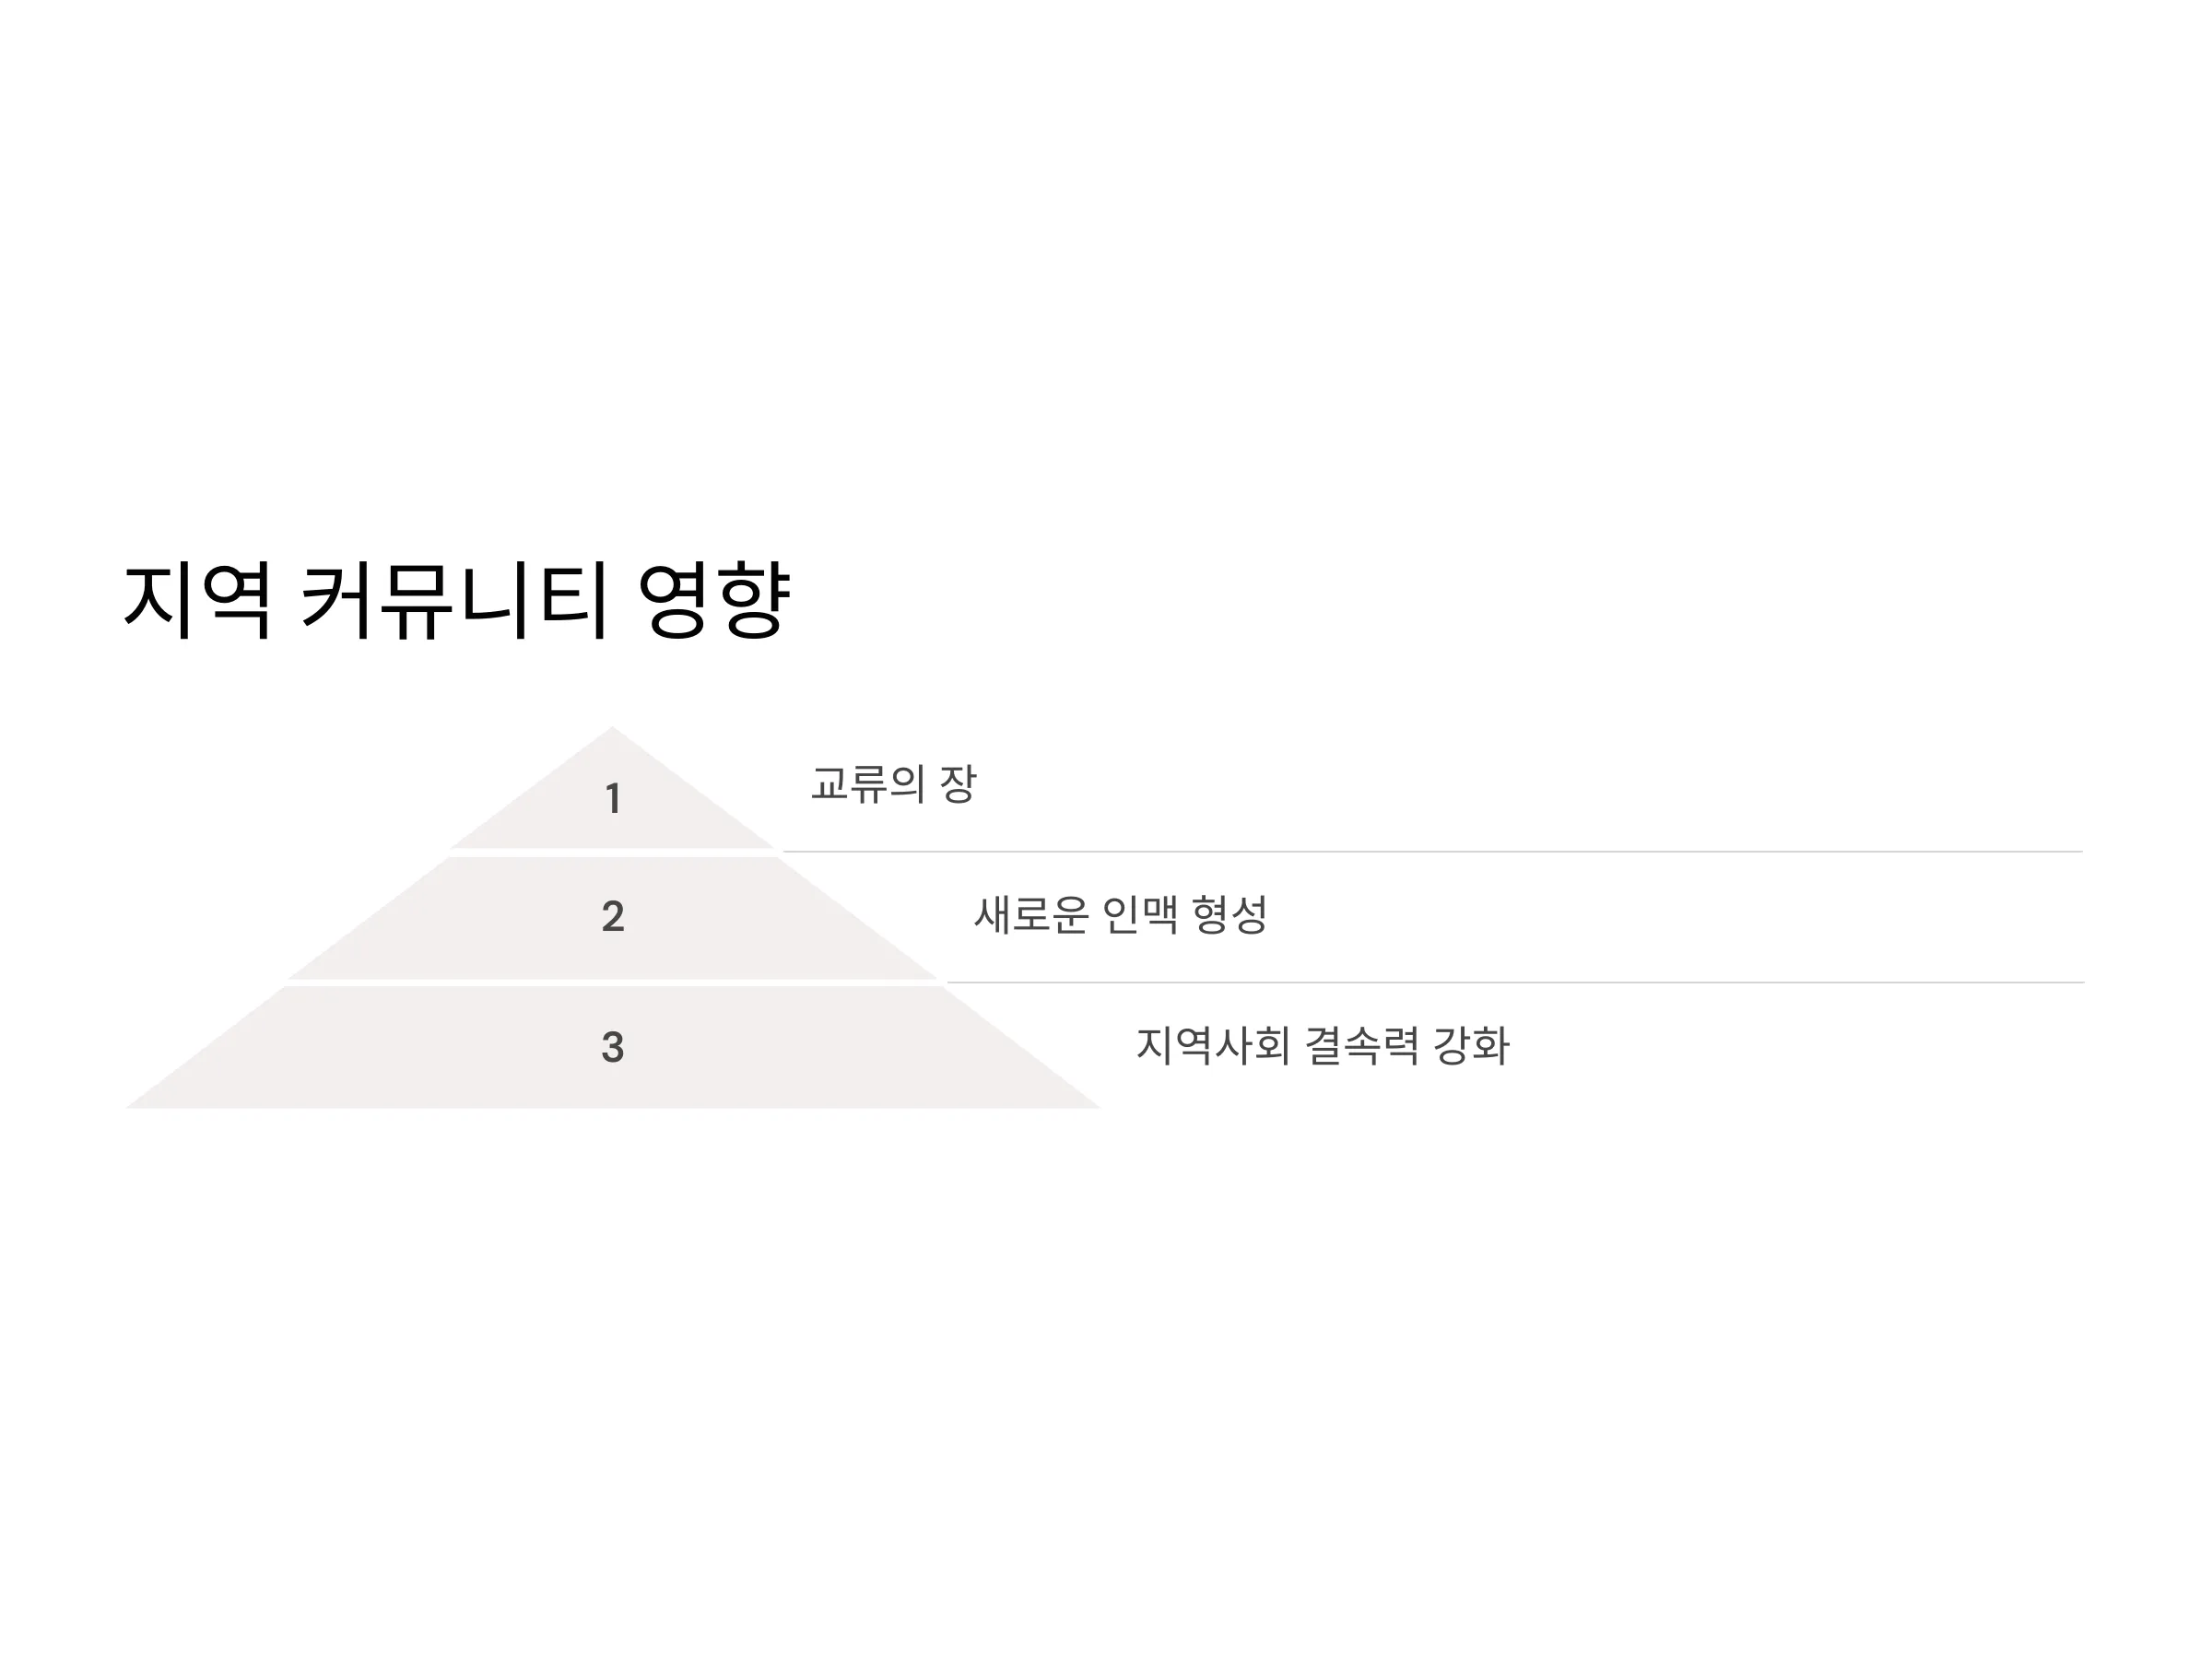Select the word 새로운
The image size is (2212, 1659).
(x=1031, y=915)
